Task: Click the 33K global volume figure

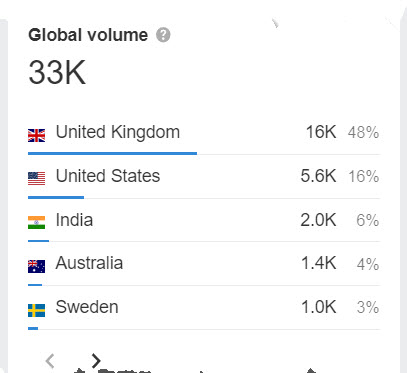Action: (x=57, y=72)
